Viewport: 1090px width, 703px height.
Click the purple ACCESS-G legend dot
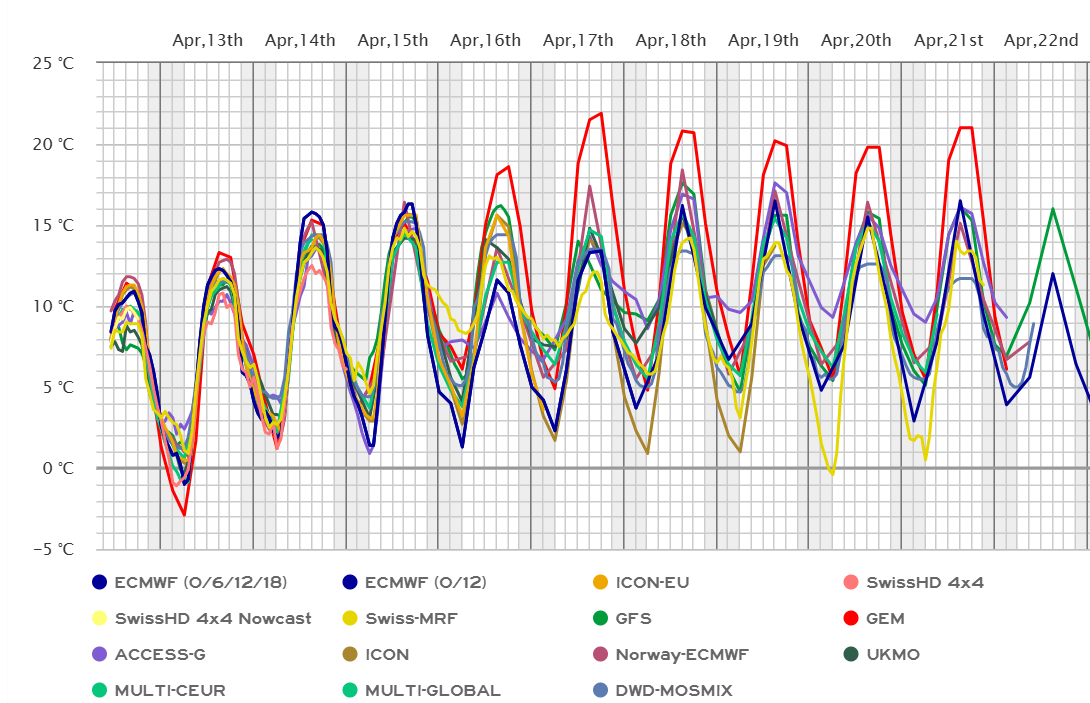[99, 654]
